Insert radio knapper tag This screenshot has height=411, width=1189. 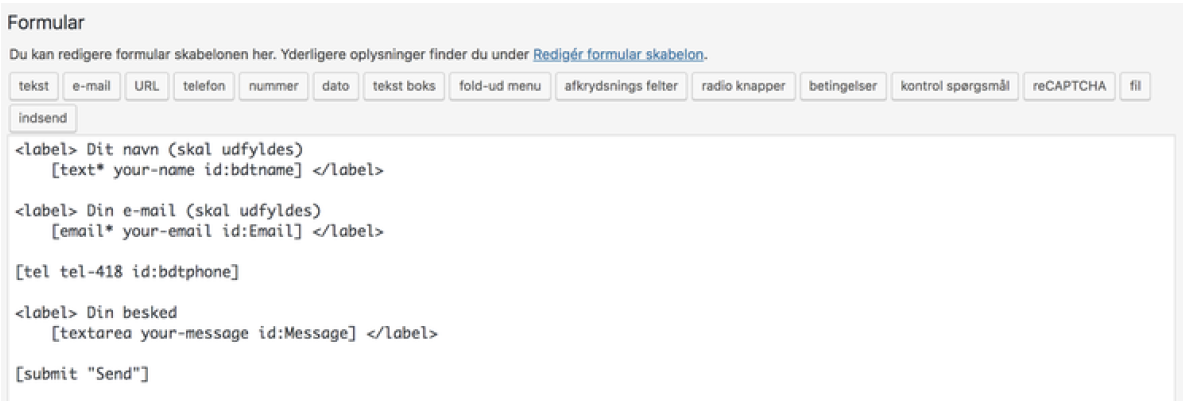(743, 86)
